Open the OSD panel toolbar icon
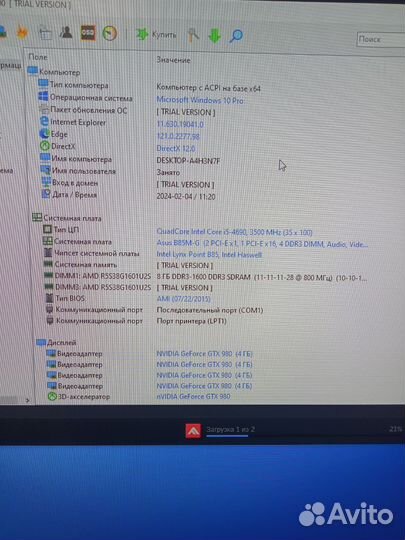This screenshot has width=405, height=540. (x=88, y=33)
